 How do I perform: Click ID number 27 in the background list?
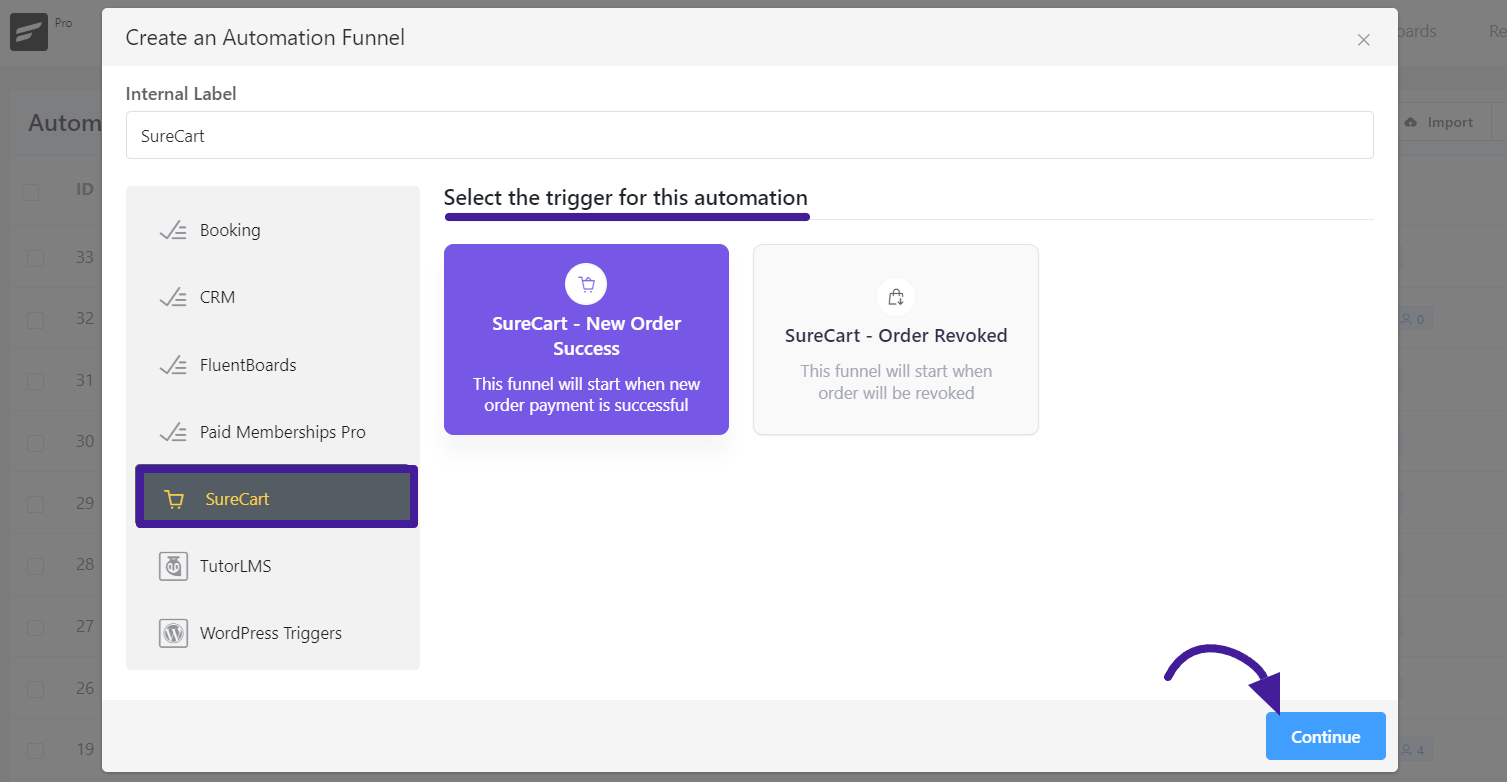[85, 626]
